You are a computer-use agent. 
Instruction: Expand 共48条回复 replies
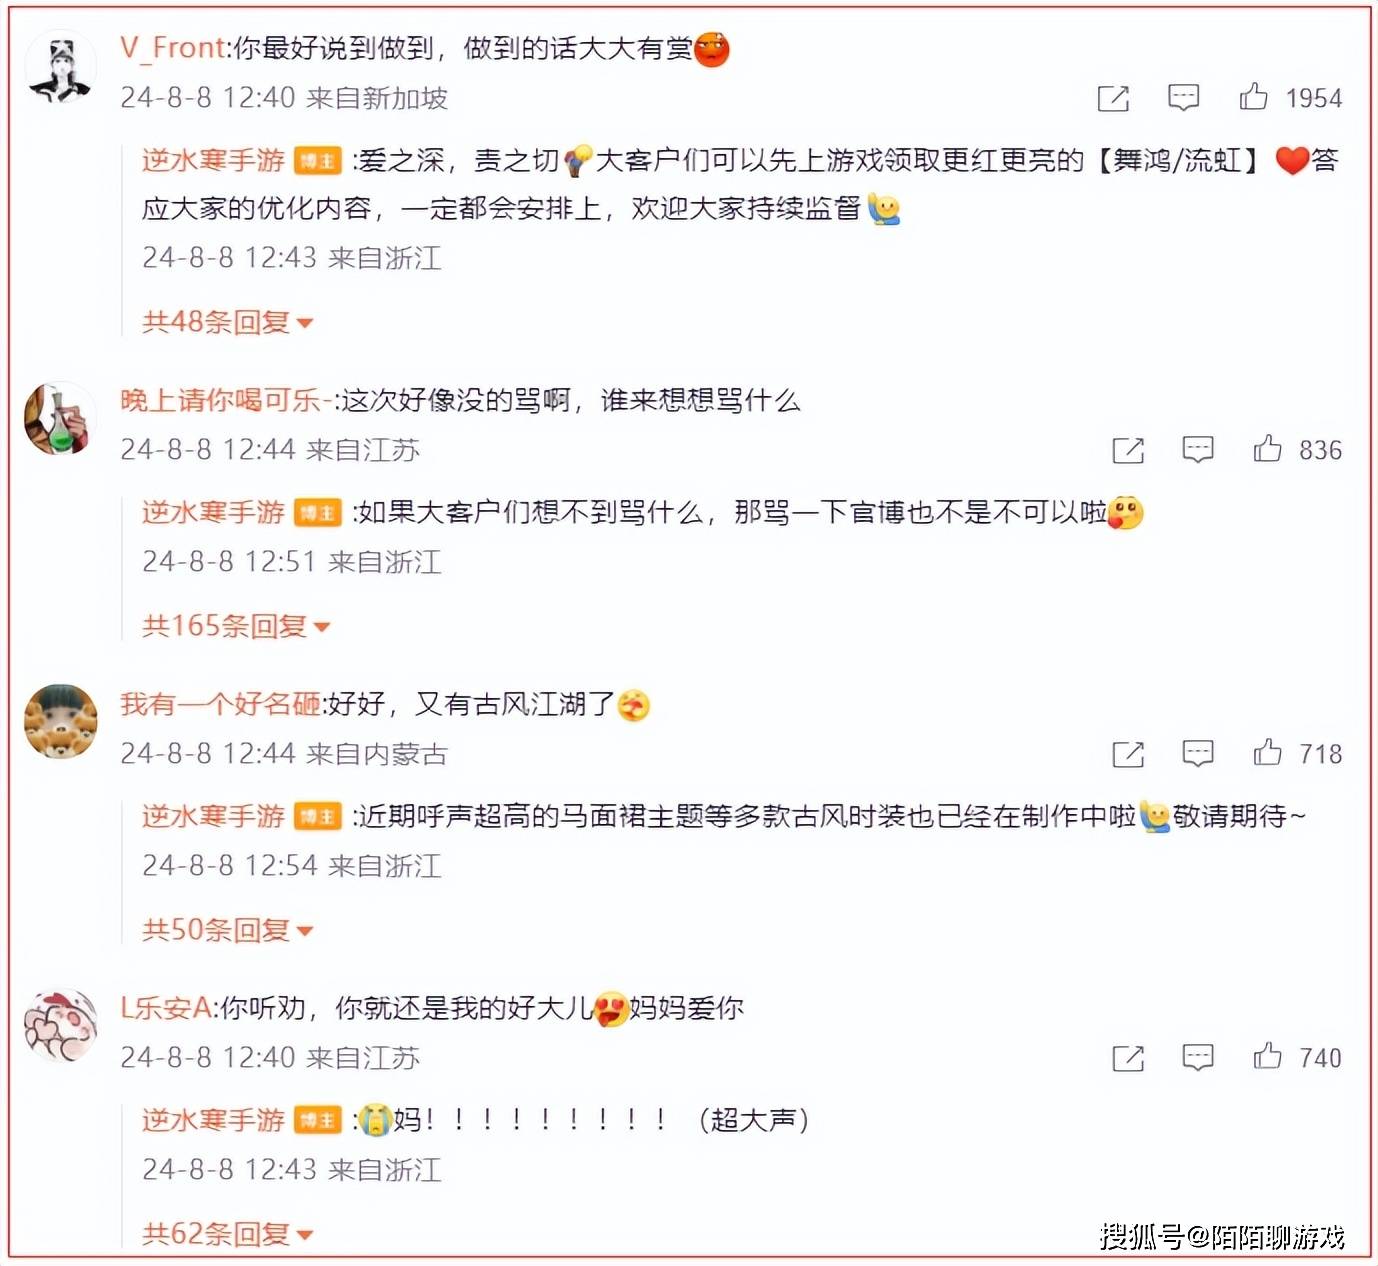coord(228,322)
